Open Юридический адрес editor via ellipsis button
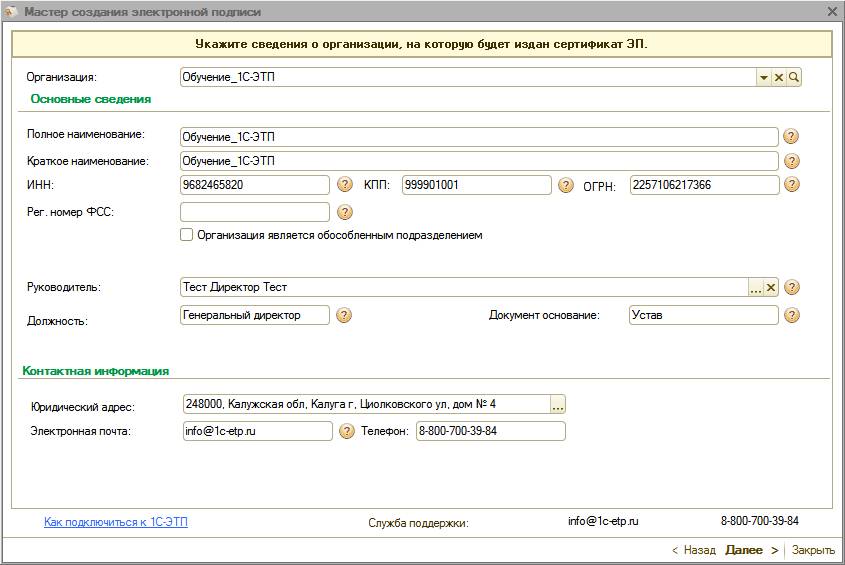Viewport: 845px width, 565px height. [558, 404]
